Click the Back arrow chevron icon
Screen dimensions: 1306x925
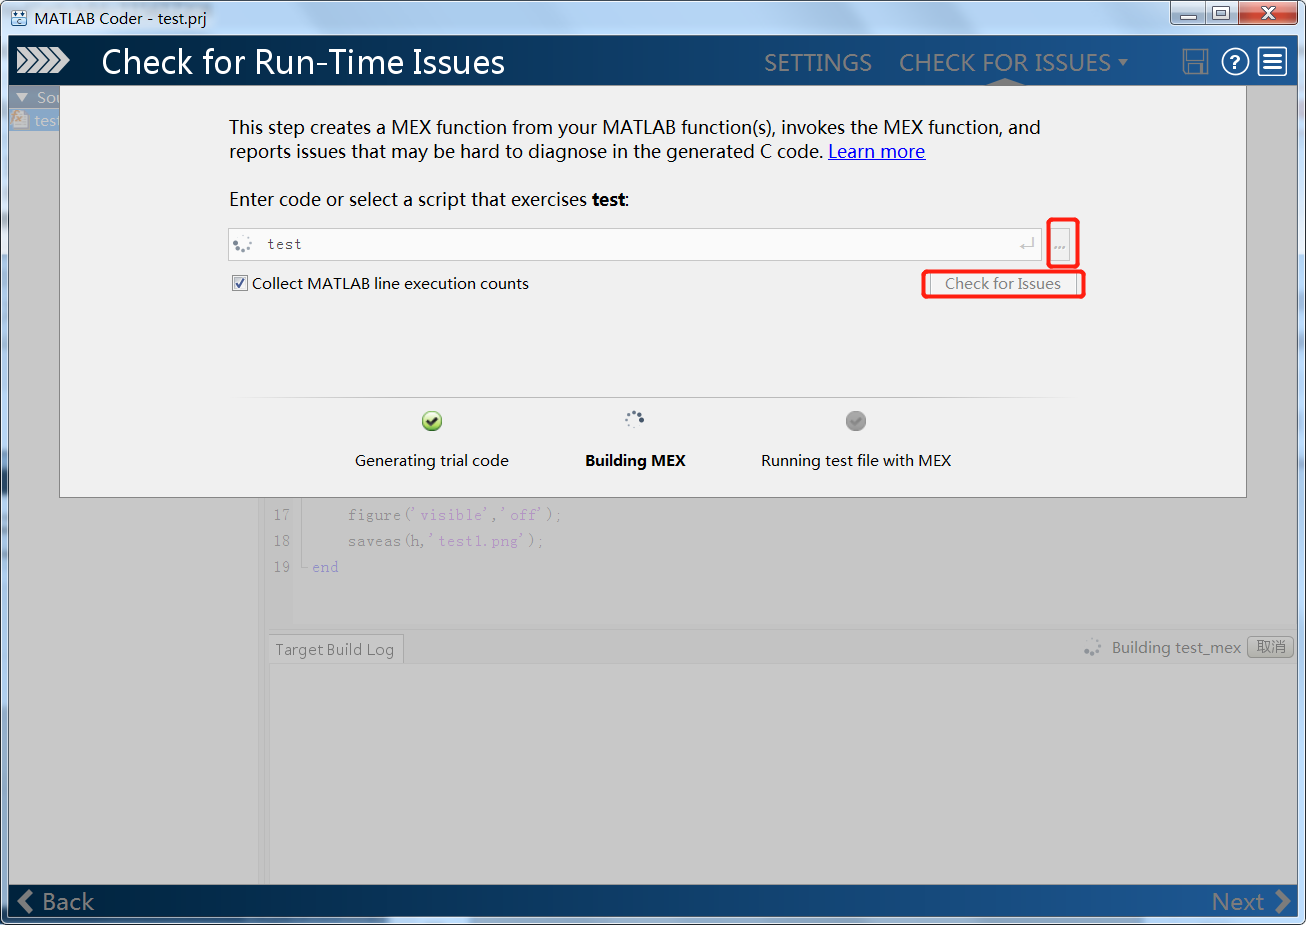point(26,902)
